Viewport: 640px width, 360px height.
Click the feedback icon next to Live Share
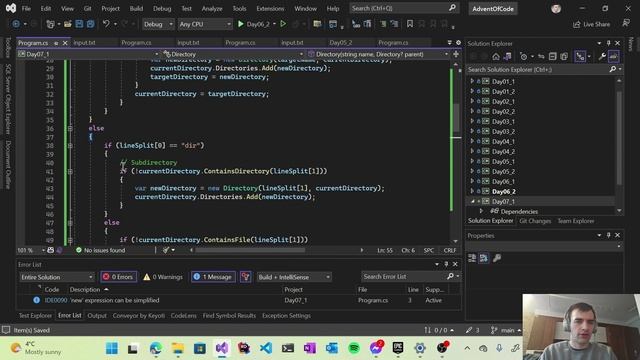tap(626, 24)
